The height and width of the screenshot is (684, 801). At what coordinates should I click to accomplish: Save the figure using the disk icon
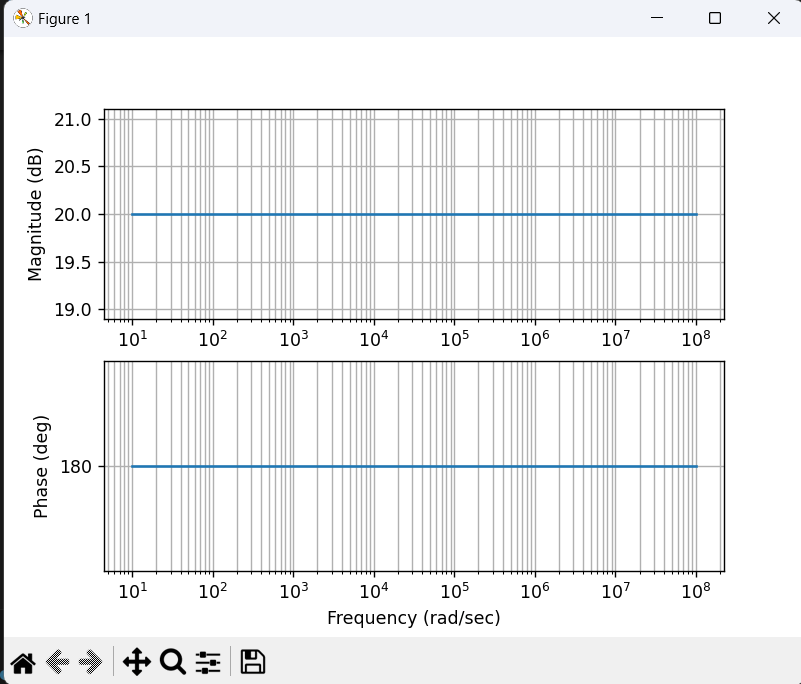(252, 661)
